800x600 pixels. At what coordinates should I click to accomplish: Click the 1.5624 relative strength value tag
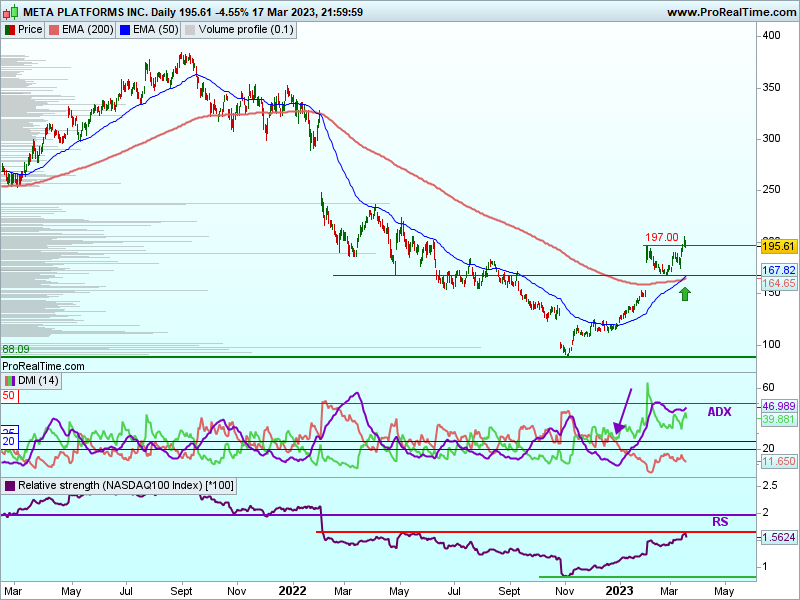point(779,537)
